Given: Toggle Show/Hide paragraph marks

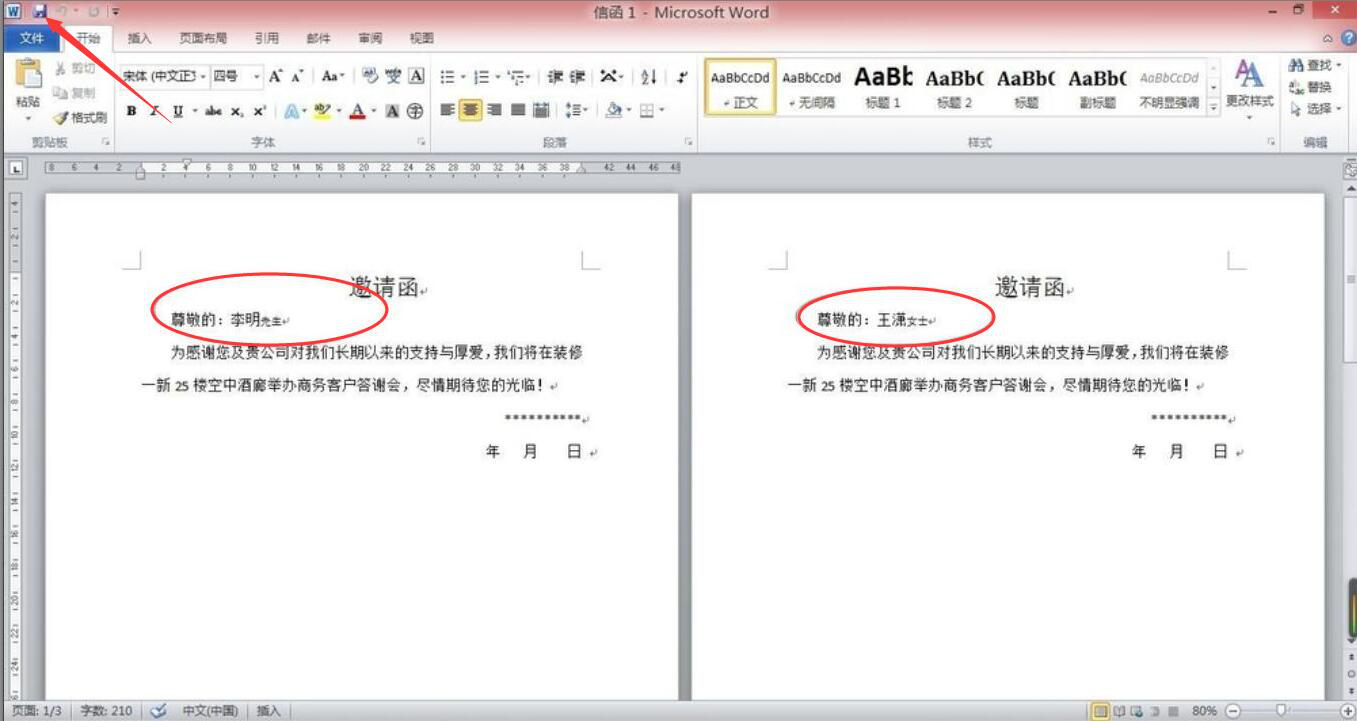Looking at the screenshot, I should tap(682, 76).
